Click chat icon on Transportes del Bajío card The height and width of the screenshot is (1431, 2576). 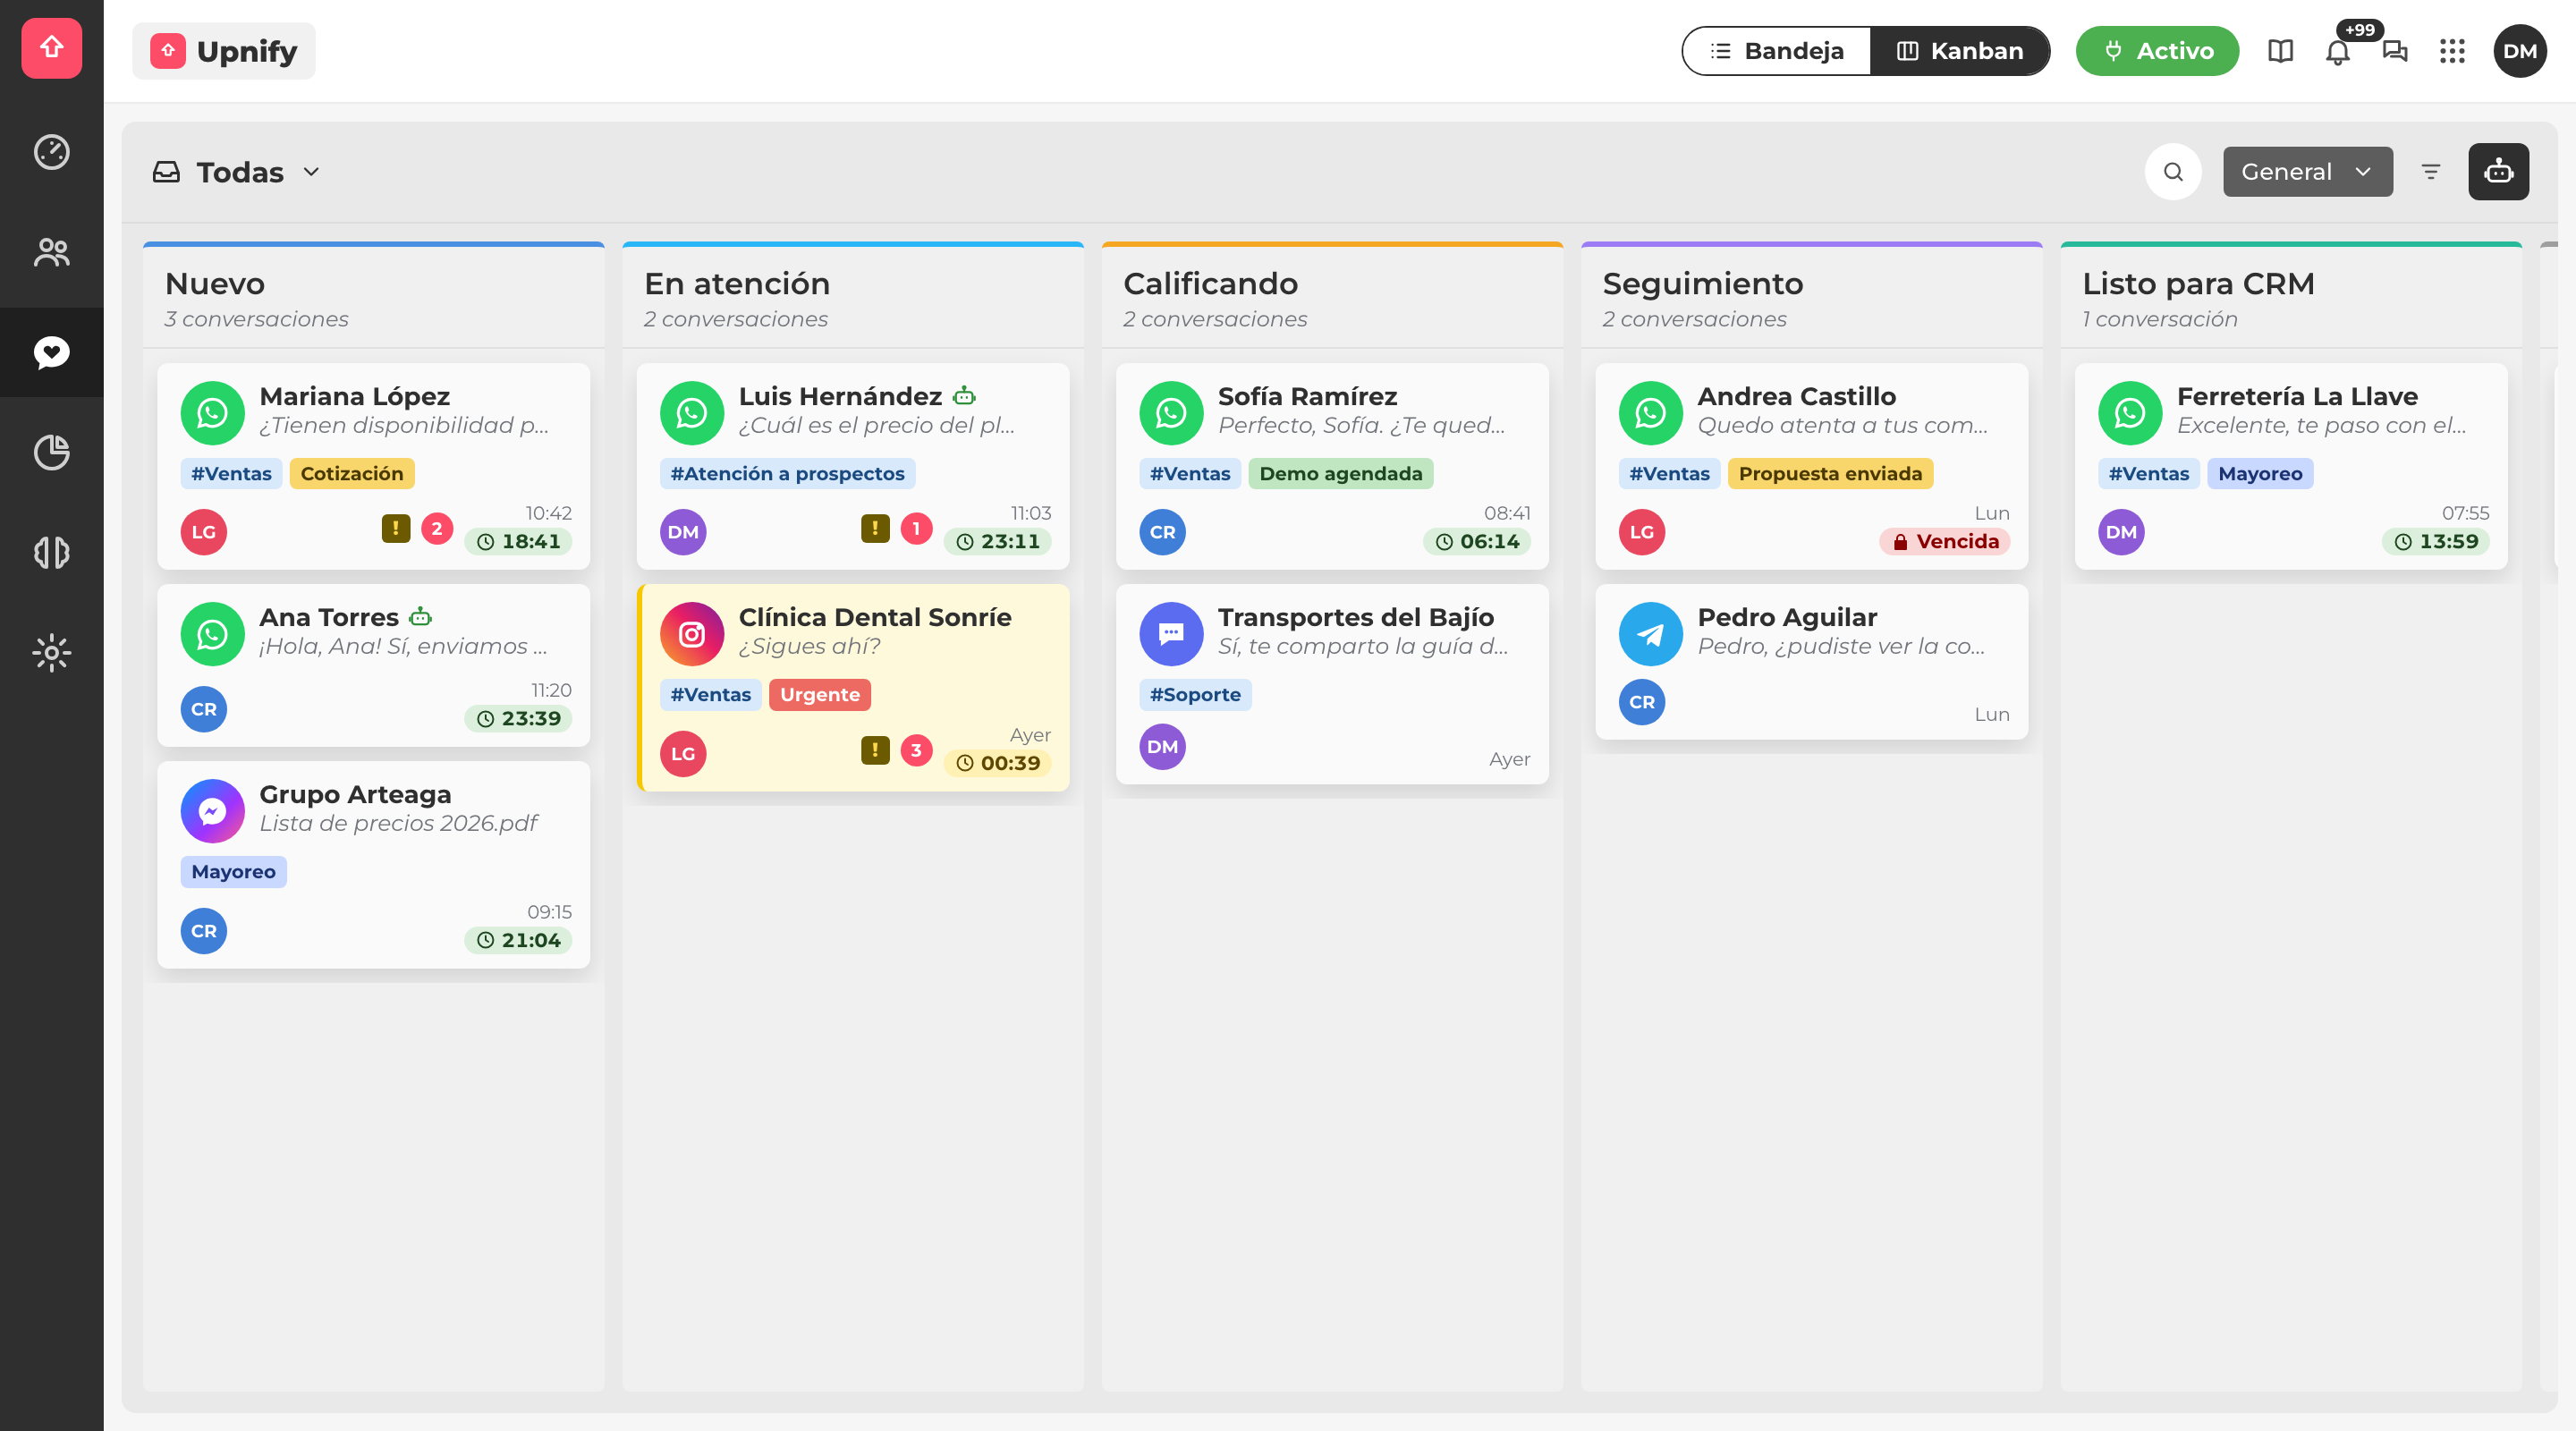[1171, 633]
